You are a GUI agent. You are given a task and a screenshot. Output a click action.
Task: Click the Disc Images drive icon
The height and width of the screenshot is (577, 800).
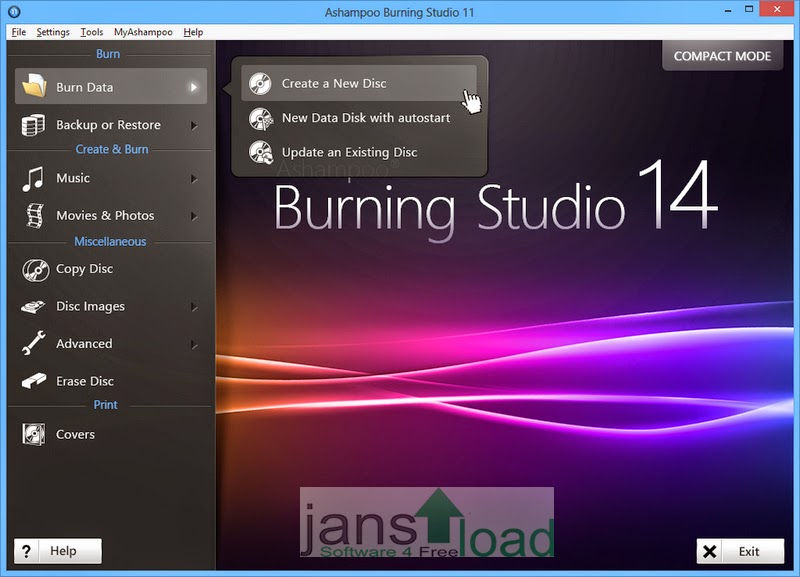pyautogui.click(x=34, y=307)
